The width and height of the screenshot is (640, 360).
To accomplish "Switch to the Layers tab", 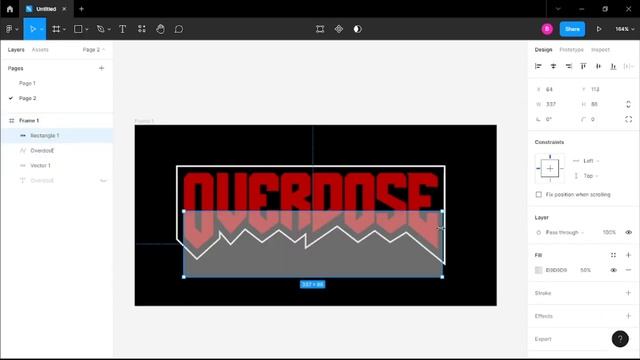I will point(16,49).
